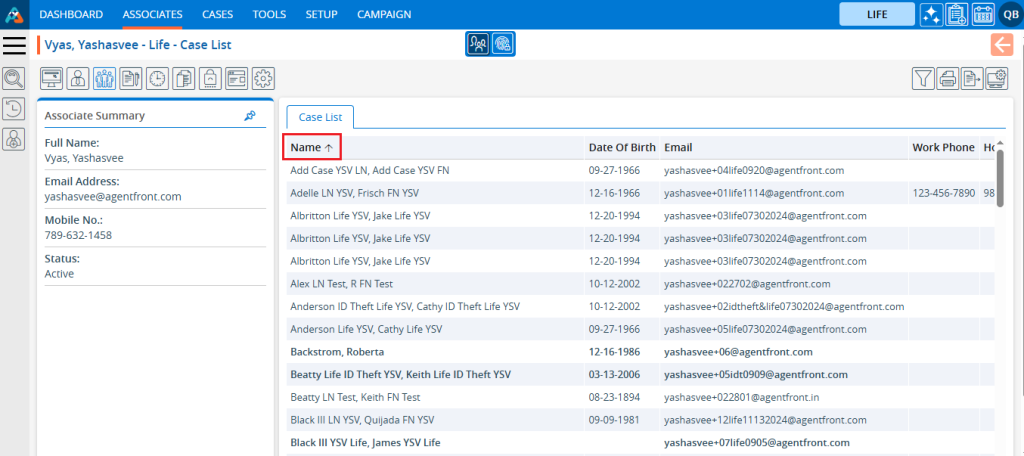Select the Case List tab
This screenshot has width=1024, height=456.
click(x=320, y=117)
